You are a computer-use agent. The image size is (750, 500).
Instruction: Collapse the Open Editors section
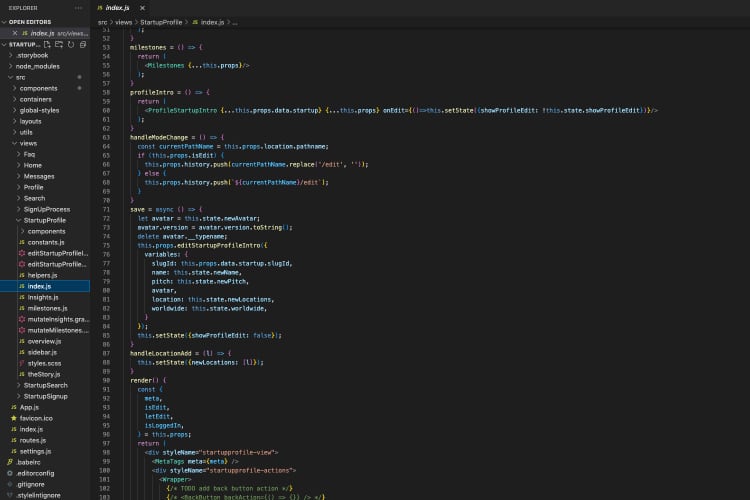point(30,21)
